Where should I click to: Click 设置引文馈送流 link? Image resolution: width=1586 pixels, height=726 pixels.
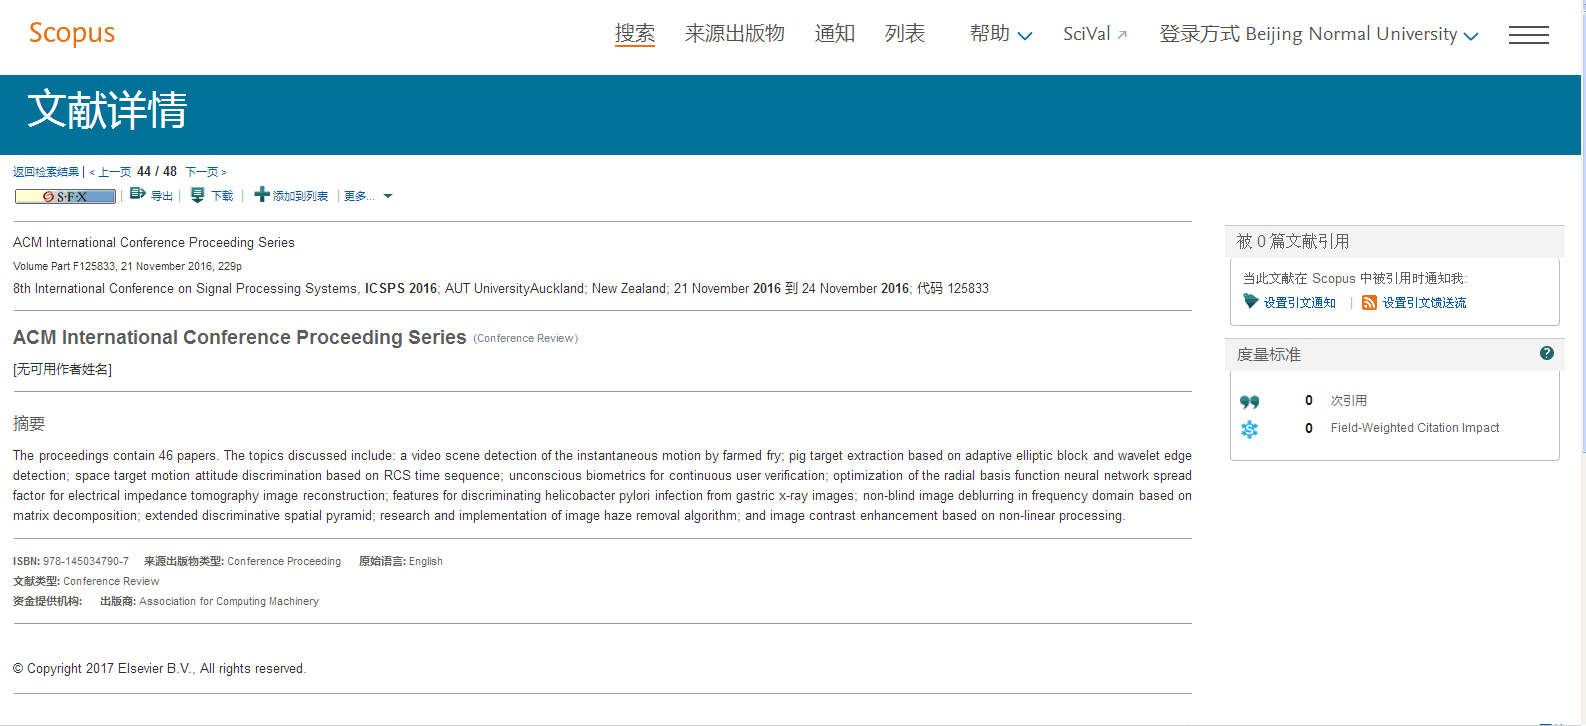(x=1424, y=303)
